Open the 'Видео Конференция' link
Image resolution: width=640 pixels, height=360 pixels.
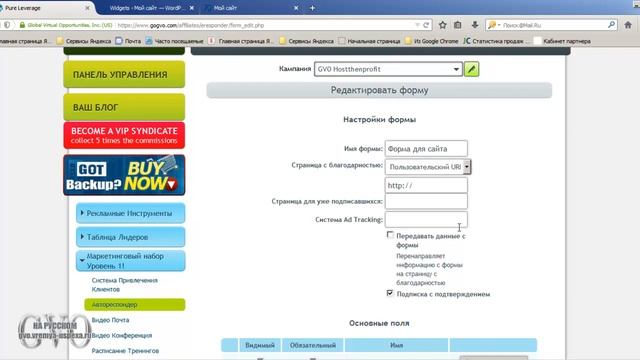pyautogui.click(x=122, y=336)
